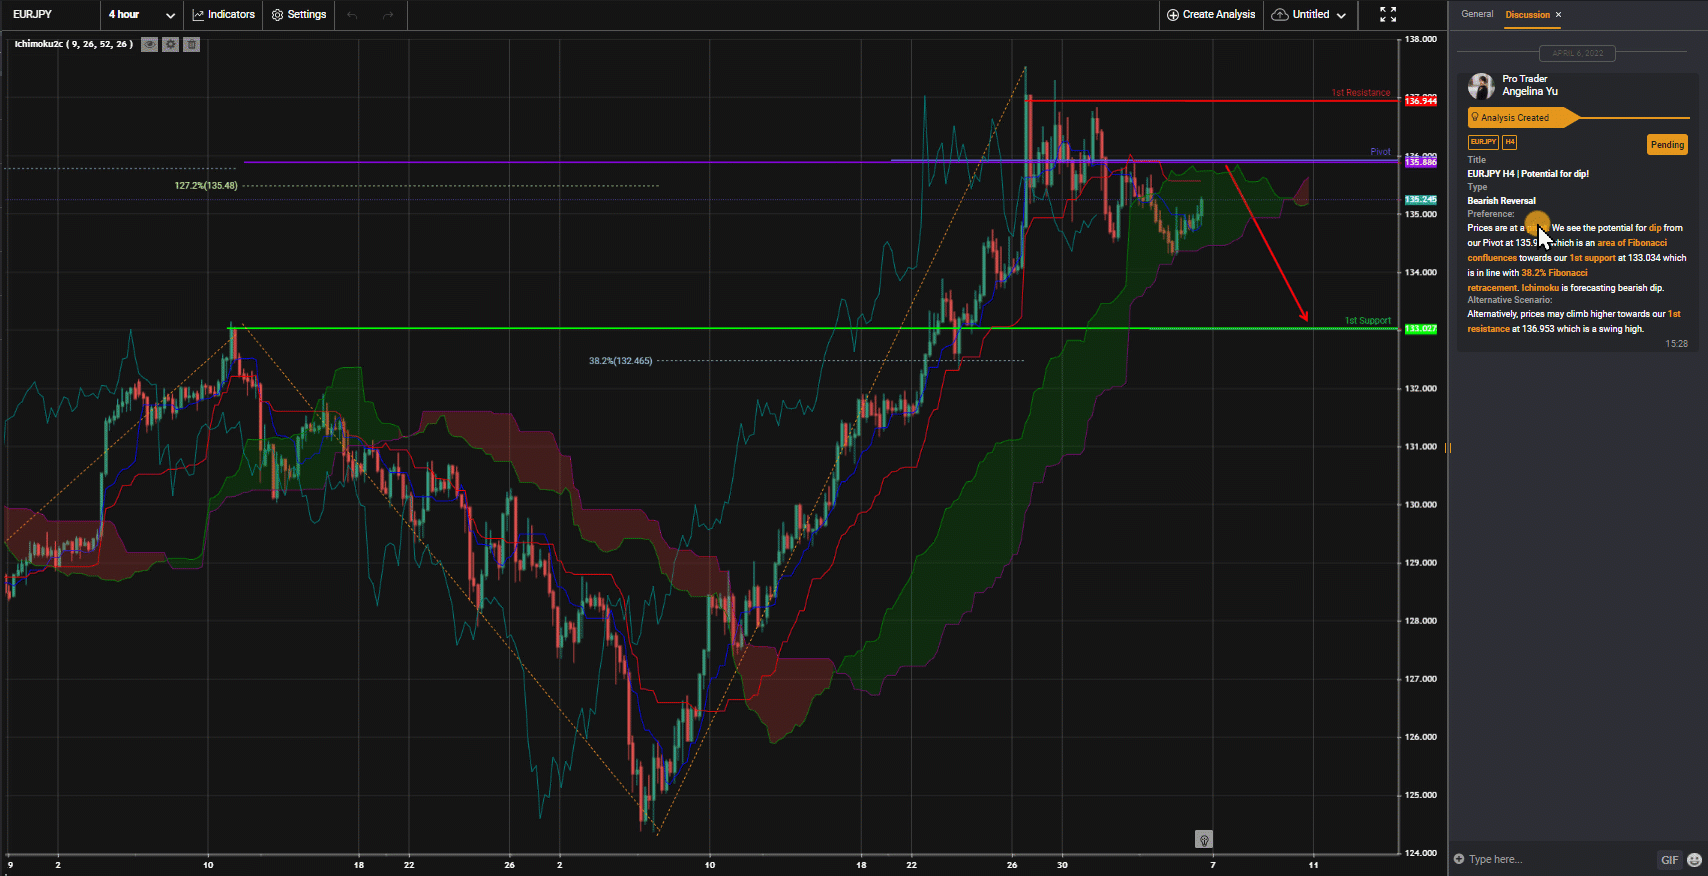This screenshot has width=1708, height=876.
Task: Toggle fullscreen chart mode
Action: 1388,14
